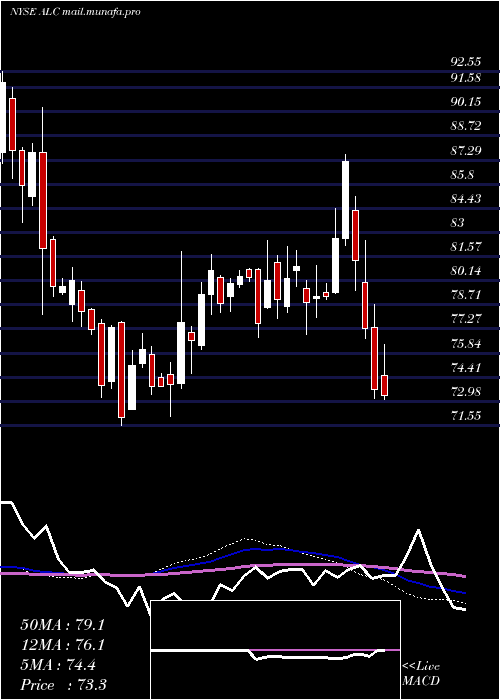500x700 pixels.
Task: Select the 81.57 price axis label
Action: click(466, 246)
